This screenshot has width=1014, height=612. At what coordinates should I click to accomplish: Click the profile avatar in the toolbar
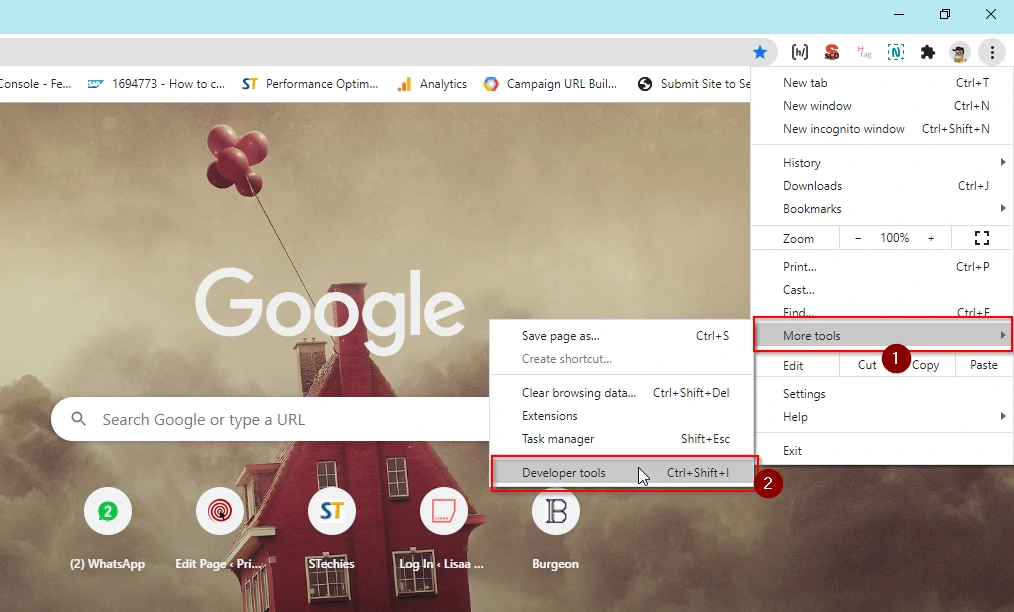coord(959,52)
